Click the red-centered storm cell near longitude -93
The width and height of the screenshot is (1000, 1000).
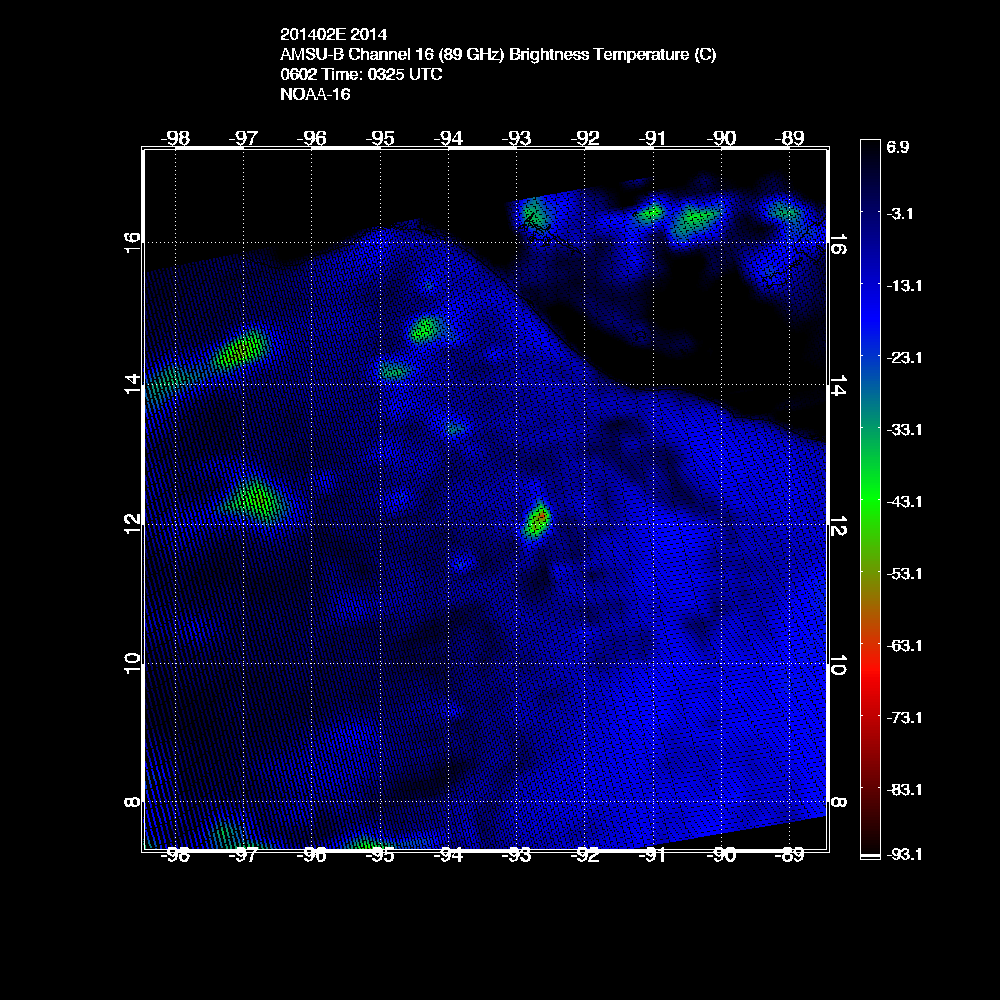[538, 519]
